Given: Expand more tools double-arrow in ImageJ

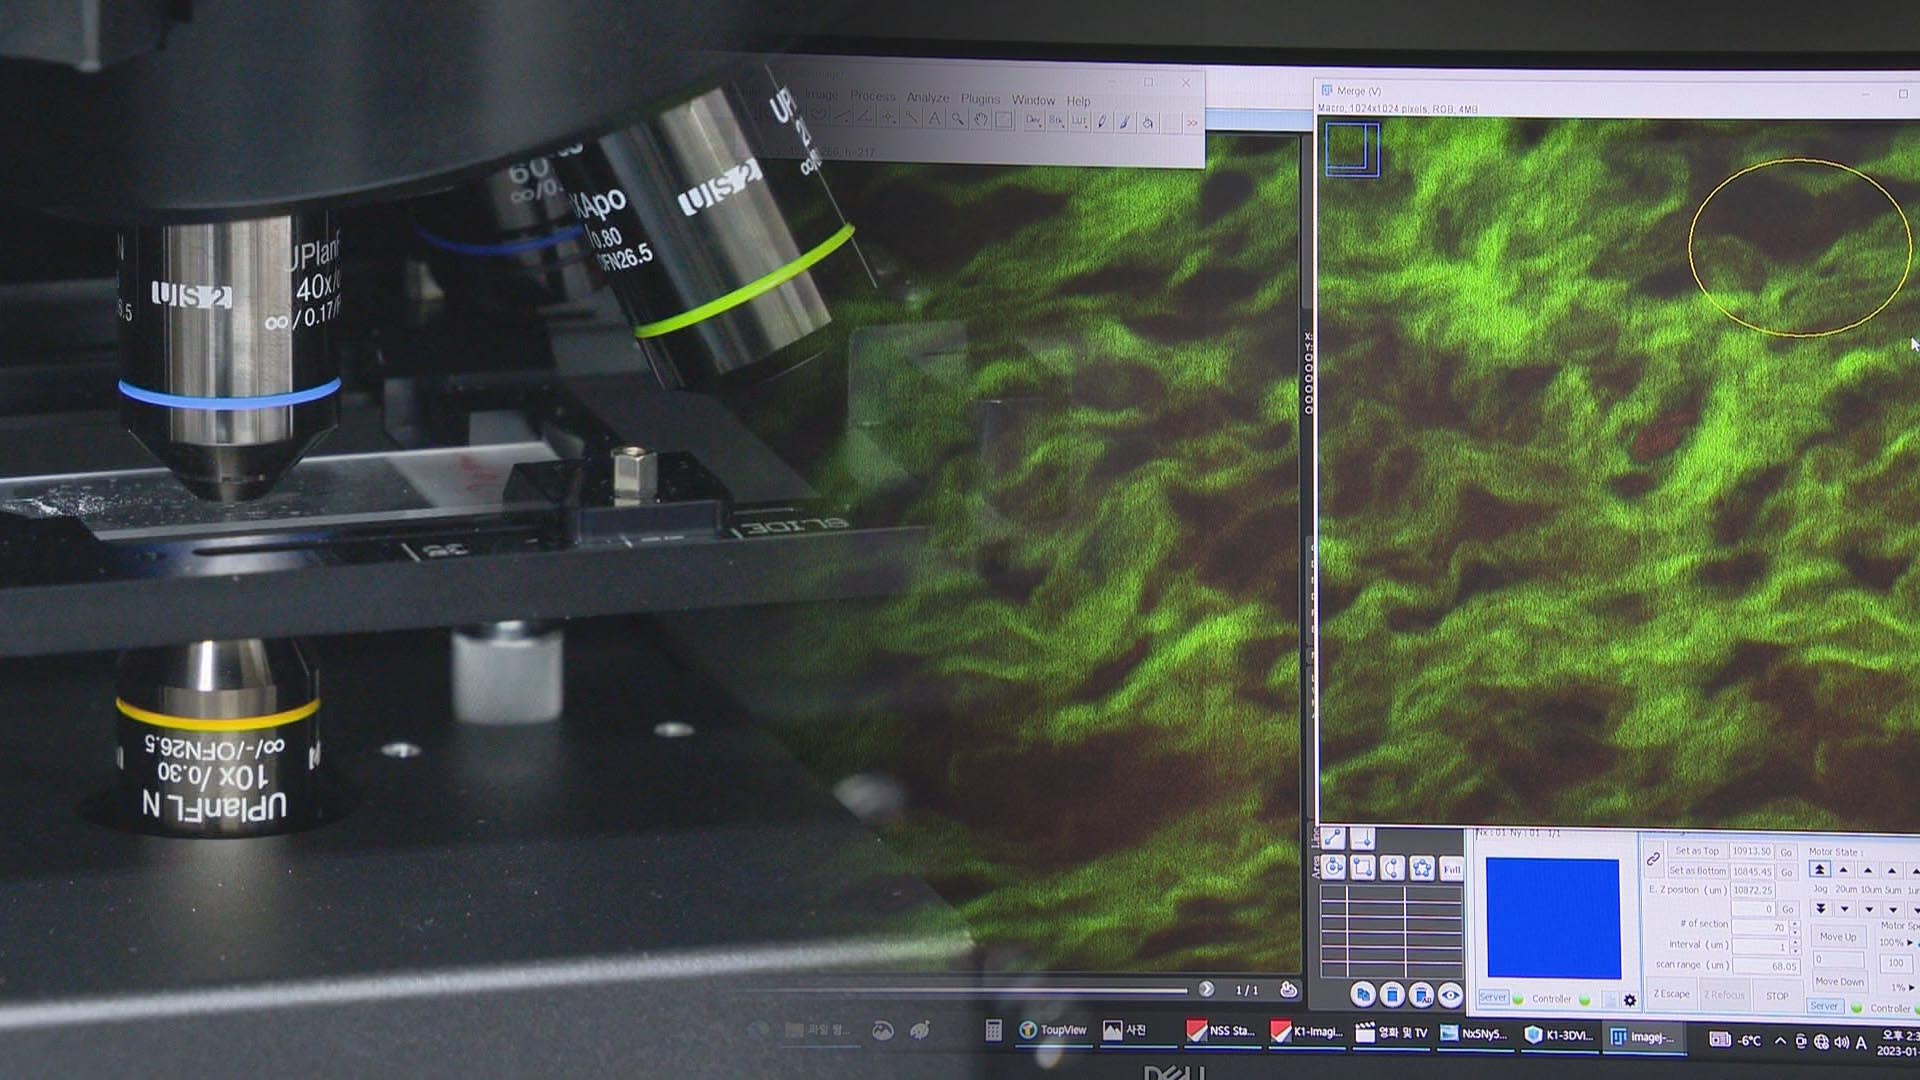Looking at the screenshot, I should [x=1192, y=123].
